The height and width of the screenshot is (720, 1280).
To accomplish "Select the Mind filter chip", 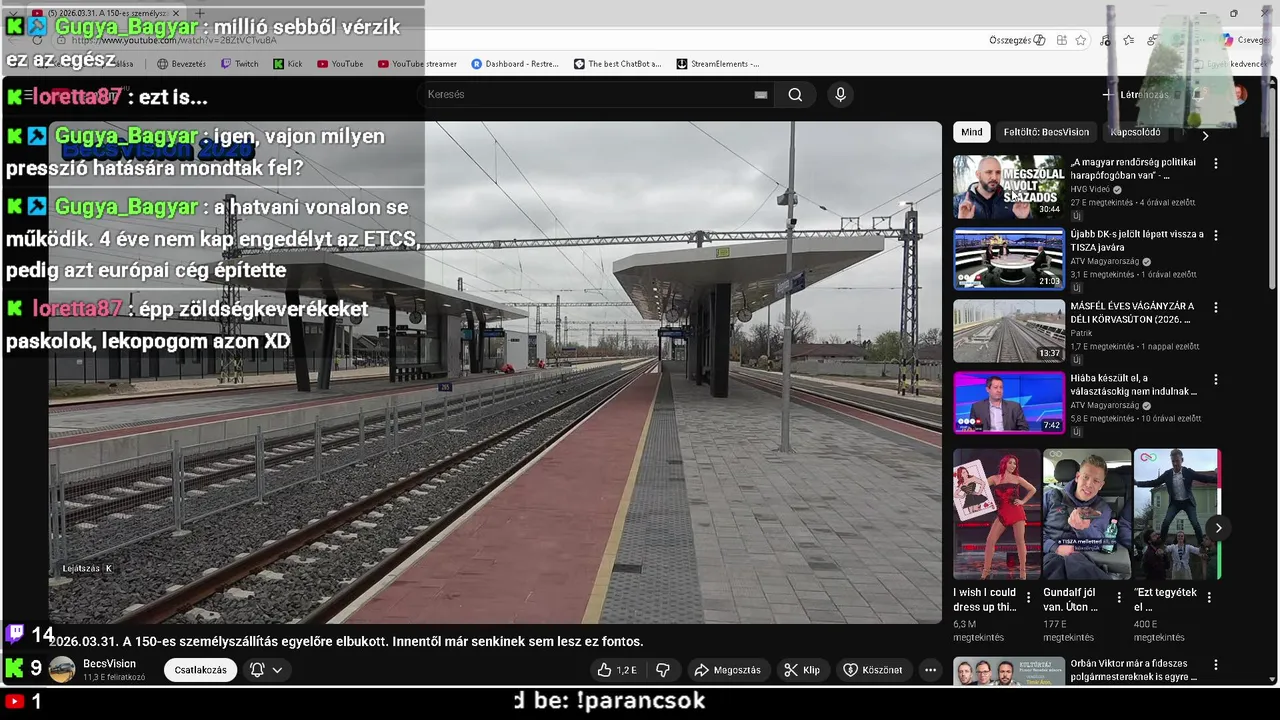I will tap(972, 132).
